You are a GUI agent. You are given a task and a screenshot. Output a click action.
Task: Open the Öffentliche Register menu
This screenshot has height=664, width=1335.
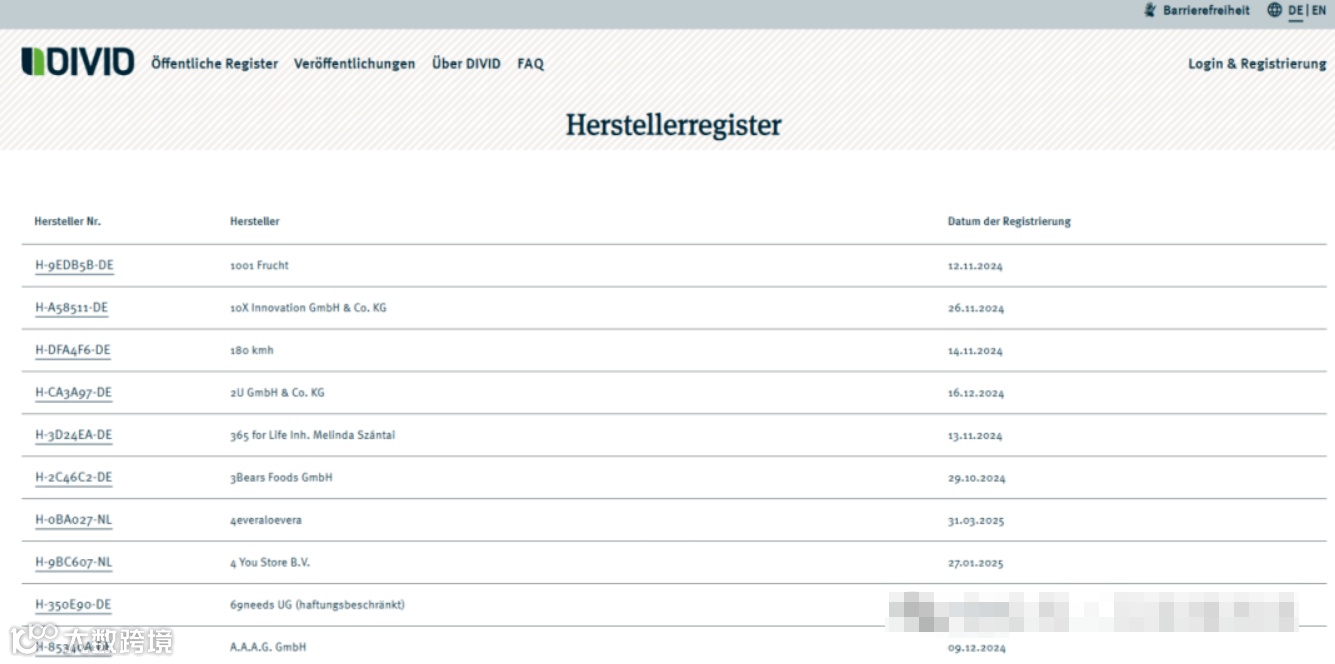215,64
